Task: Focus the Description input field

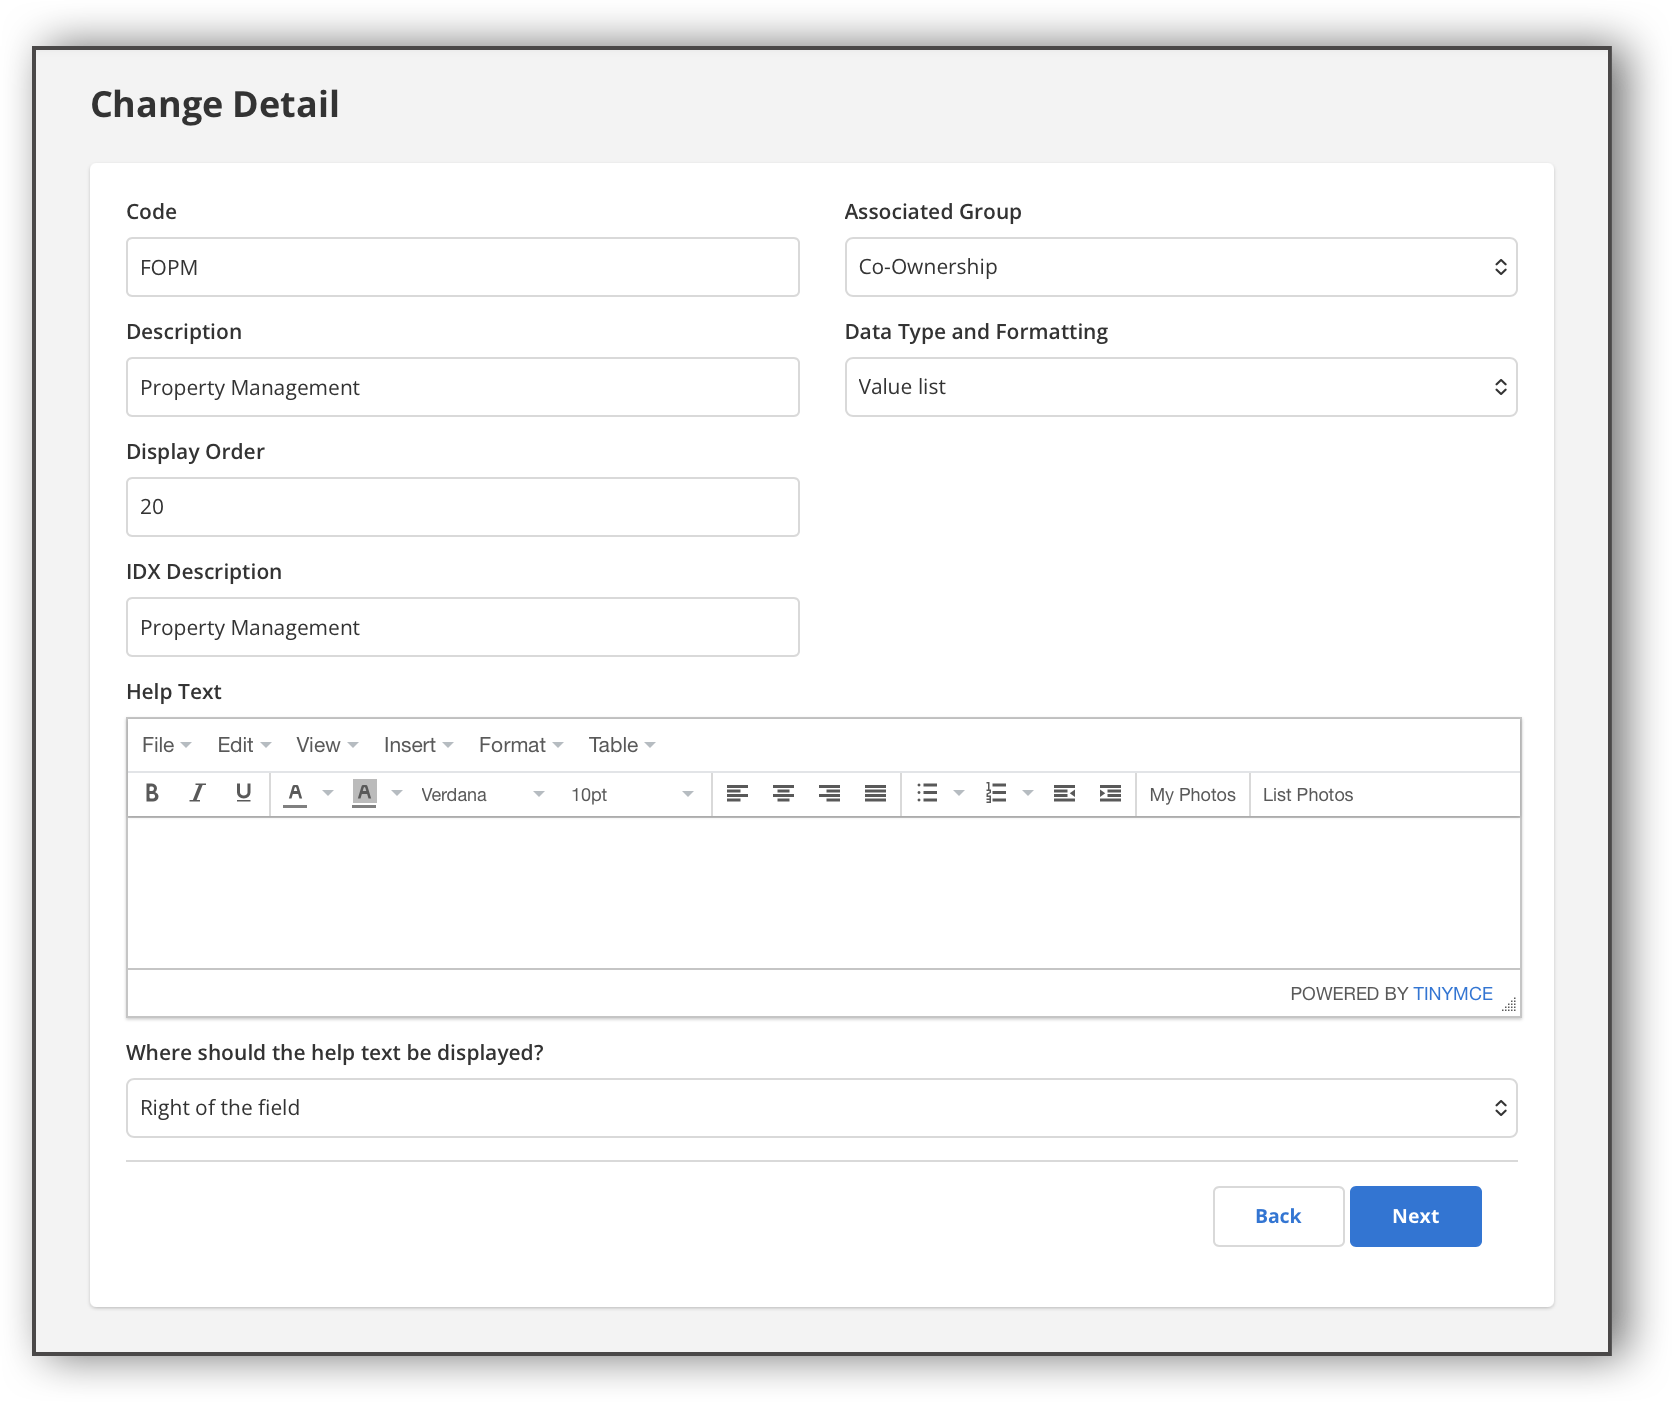Action: 463,387
